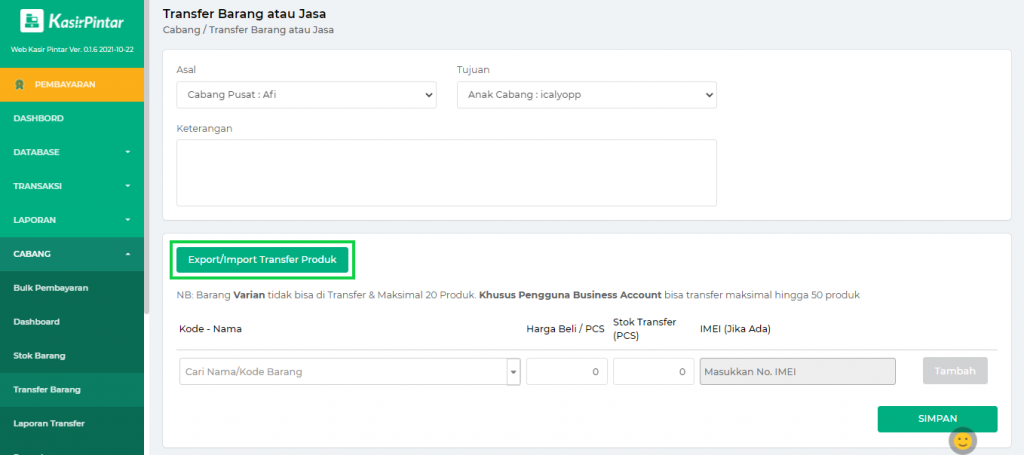Viewport: 1024px width, 455px height.
Task: Open the Pembayaran menu item
Action: [65, 84]
